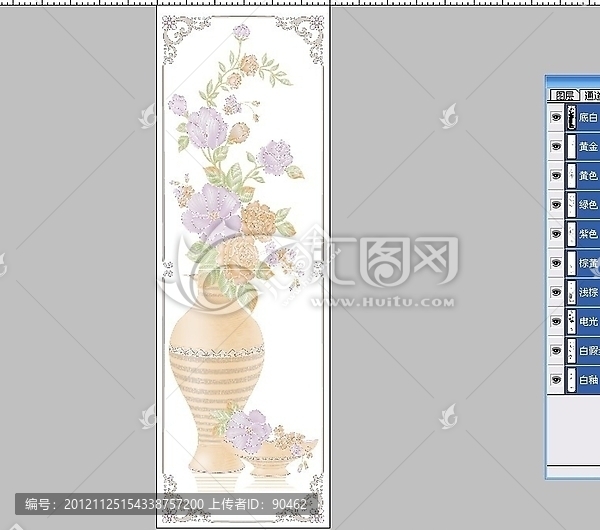Select the 电光 channel thumbnail
Image resolution: width=600 pixels, height=530 pixels.
[x=571, y=321]
